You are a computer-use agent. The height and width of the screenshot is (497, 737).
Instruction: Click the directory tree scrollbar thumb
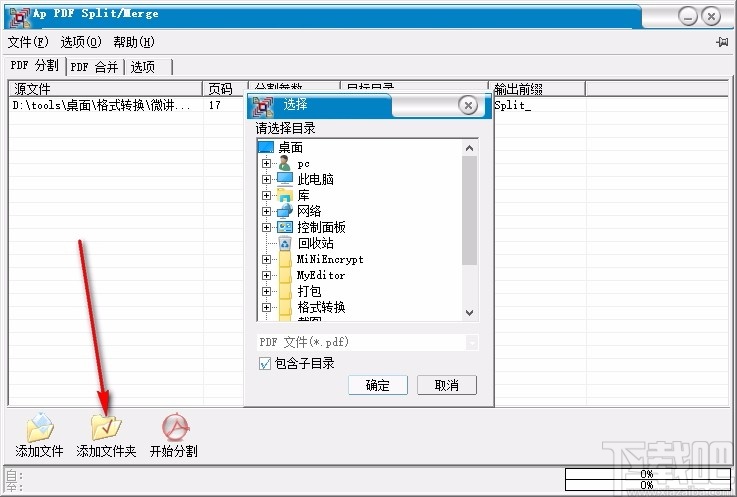tap(469, 211)
